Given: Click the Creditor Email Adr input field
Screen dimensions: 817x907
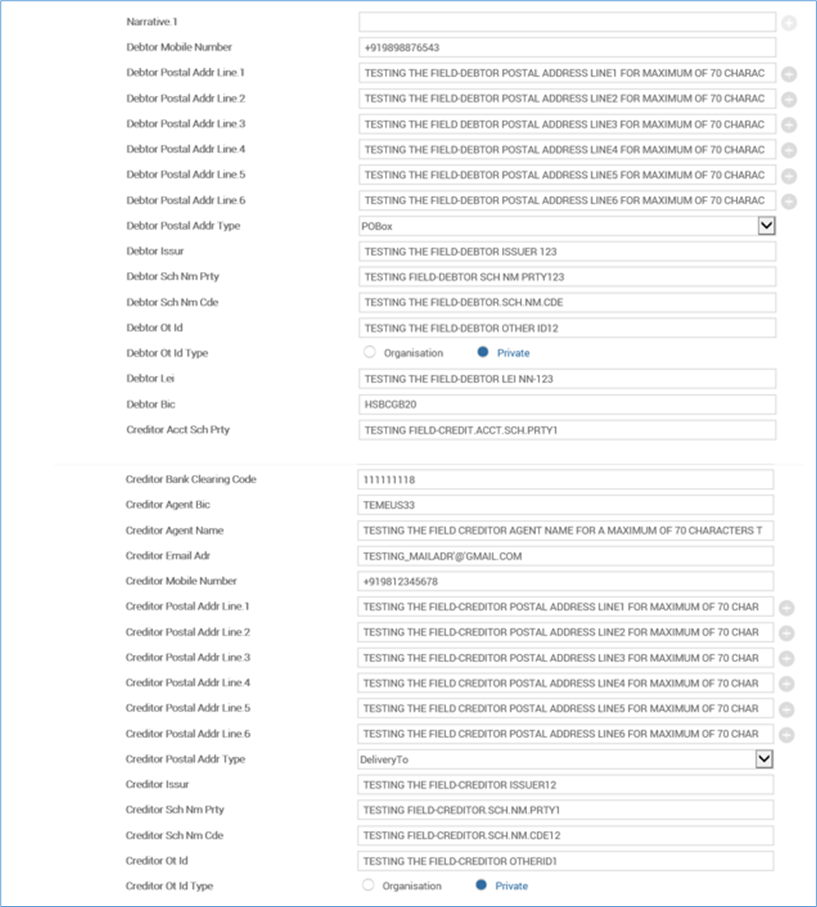Looking at the screenshot, I should point(566,556).
